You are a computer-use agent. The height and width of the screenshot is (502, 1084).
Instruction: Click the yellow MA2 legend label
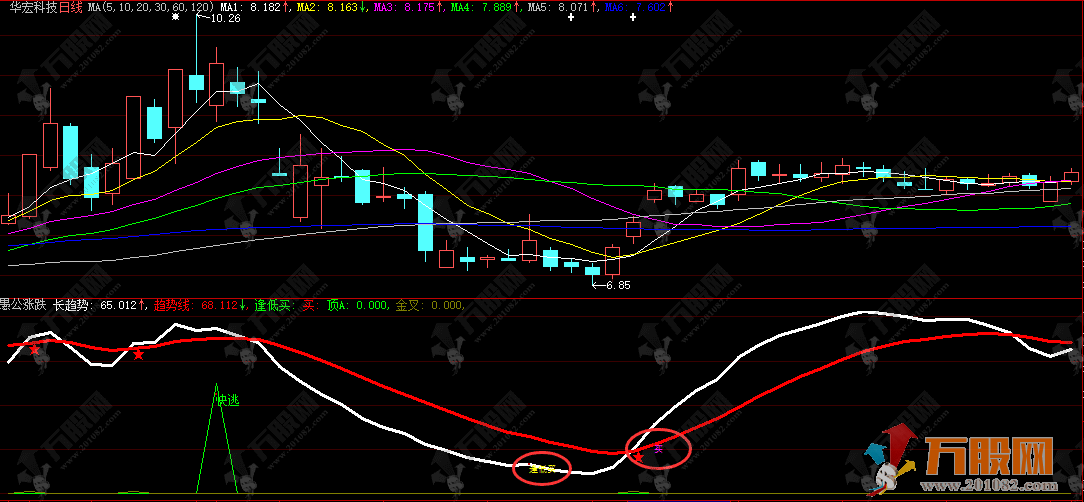pos(310,7)
